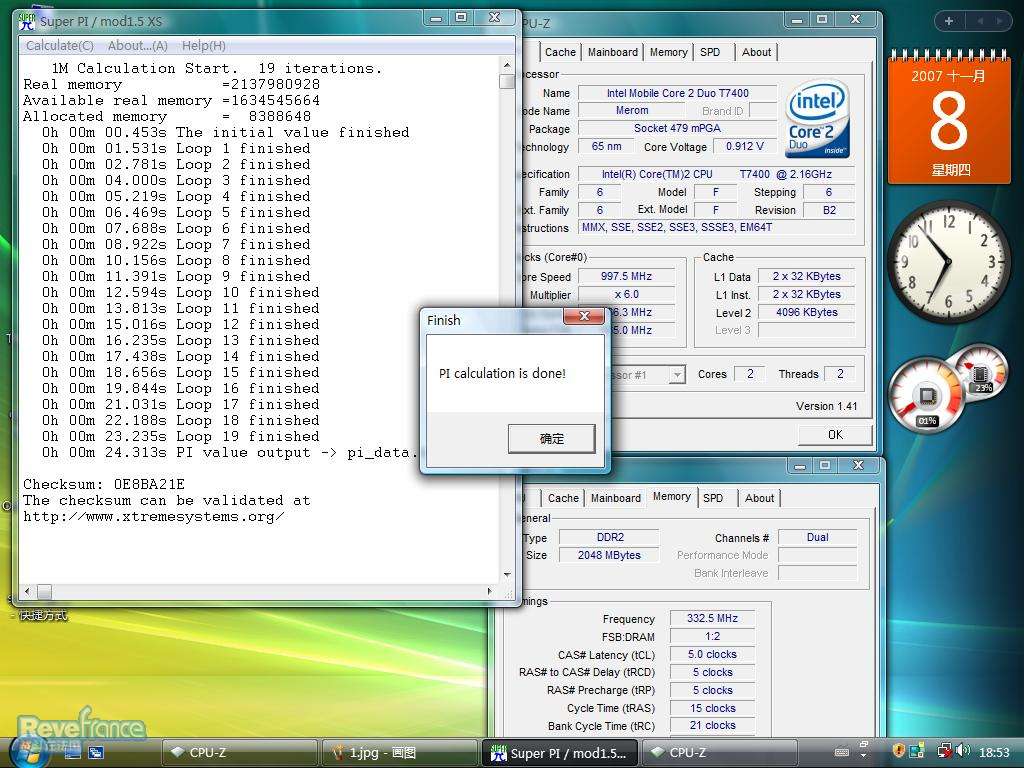Open the Help(H) menu in Super PI
This screenshot has height=768, width=1024.
pyautogui.click(x=203, y=45)
